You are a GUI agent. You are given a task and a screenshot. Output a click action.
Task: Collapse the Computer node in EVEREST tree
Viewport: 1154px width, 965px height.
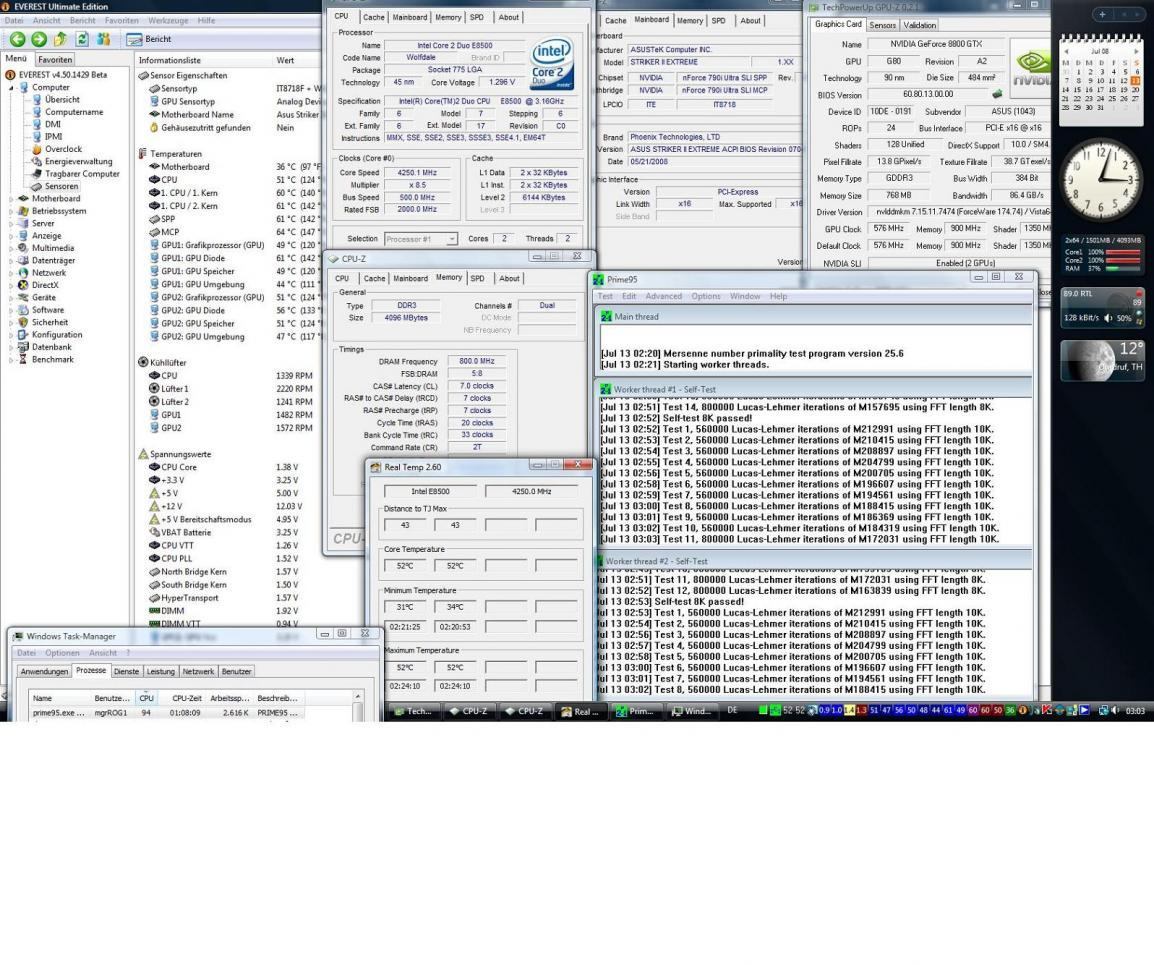11,88
